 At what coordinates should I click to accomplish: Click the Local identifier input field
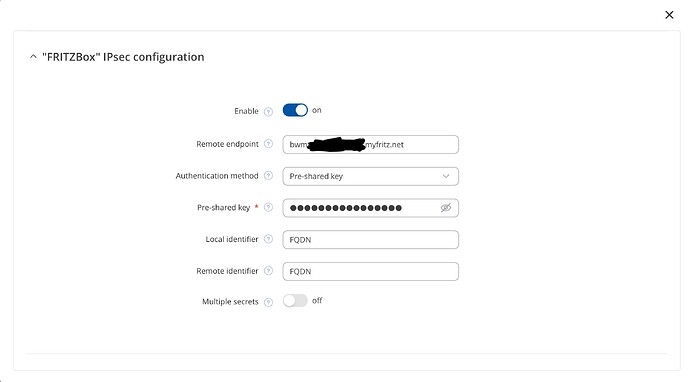(371, 239)
